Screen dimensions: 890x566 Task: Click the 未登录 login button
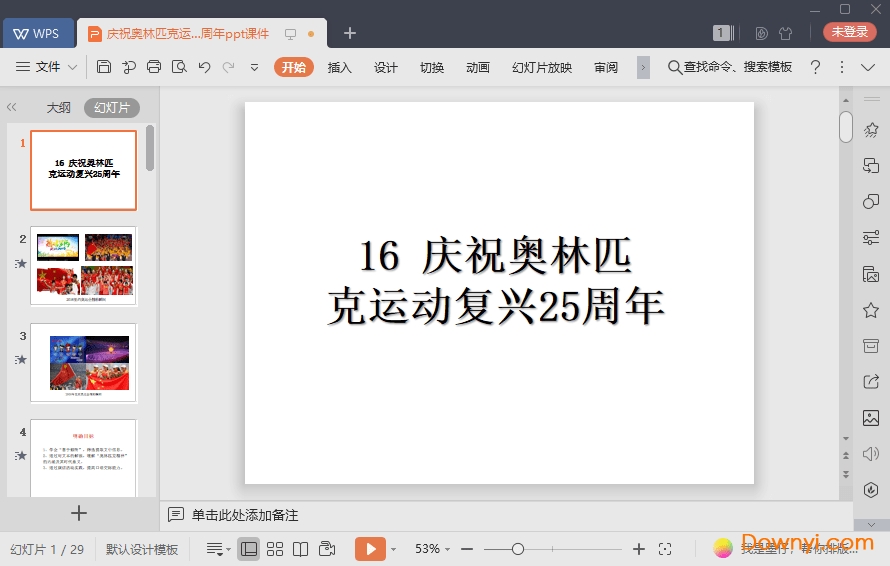pyautogui.click(x=849, y=32)
